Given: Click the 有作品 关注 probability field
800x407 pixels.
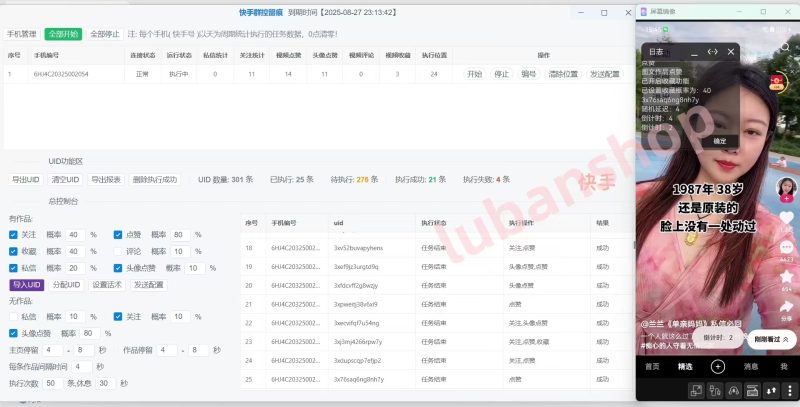Looking at the screenshot, I should point(75,235).
